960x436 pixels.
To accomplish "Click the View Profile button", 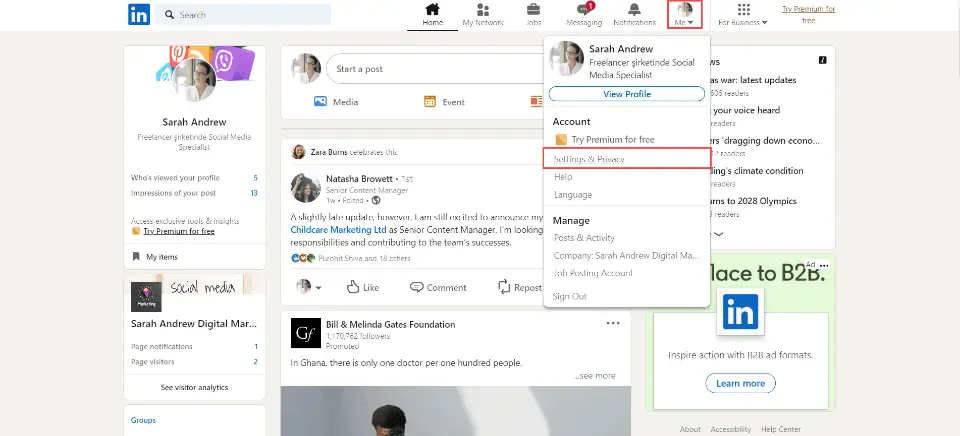I will pyautogui.click(x=627, y=94).
